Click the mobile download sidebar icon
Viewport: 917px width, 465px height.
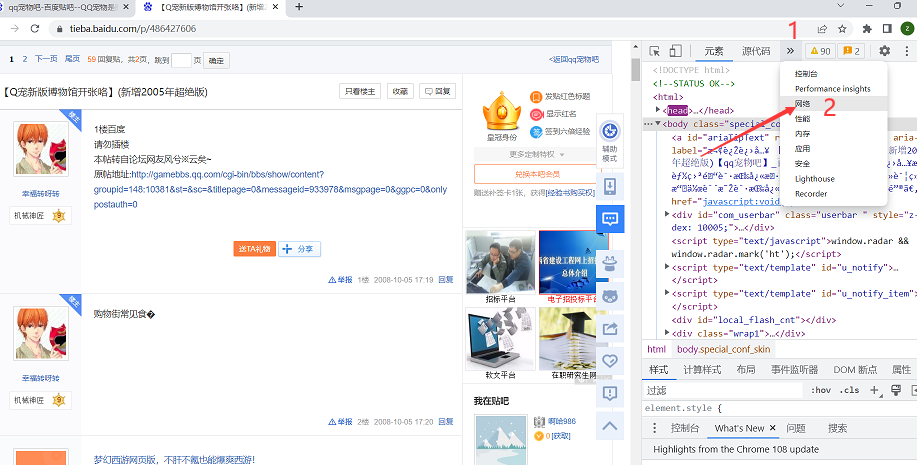tap(609, 187)
